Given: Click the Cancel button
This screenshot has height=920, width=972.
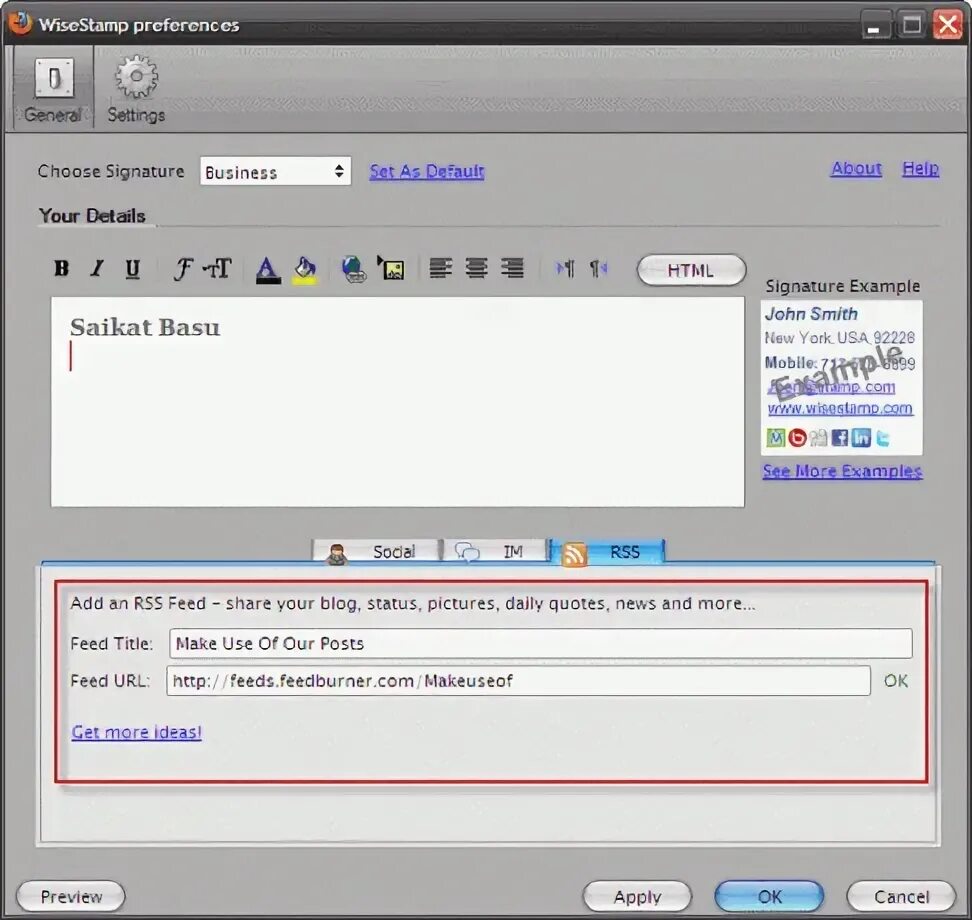Looking at the screenshot, I should pyautogui.click(x=901, y=896).
